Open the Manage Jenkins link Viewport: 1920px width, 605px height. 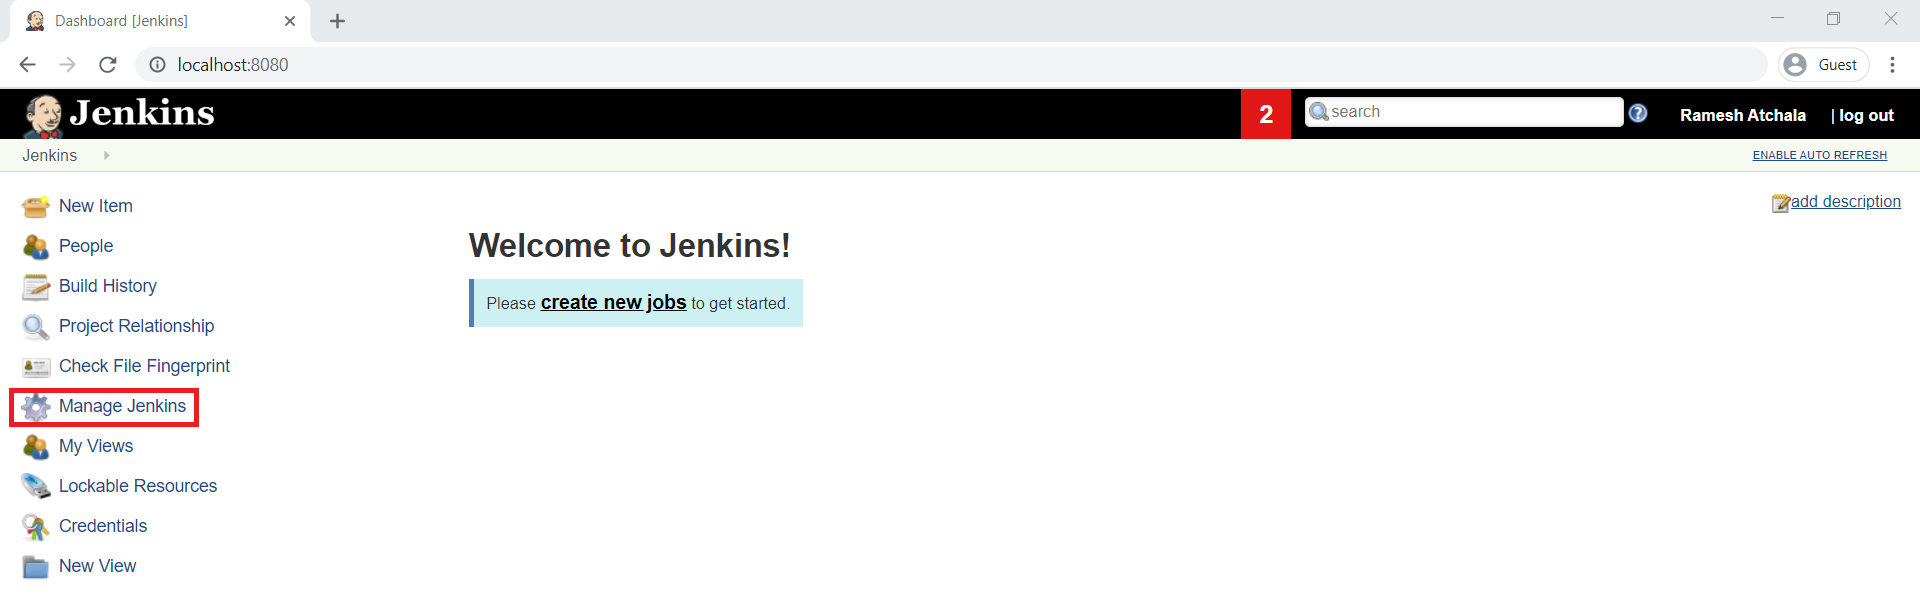[x=122, y=406]
